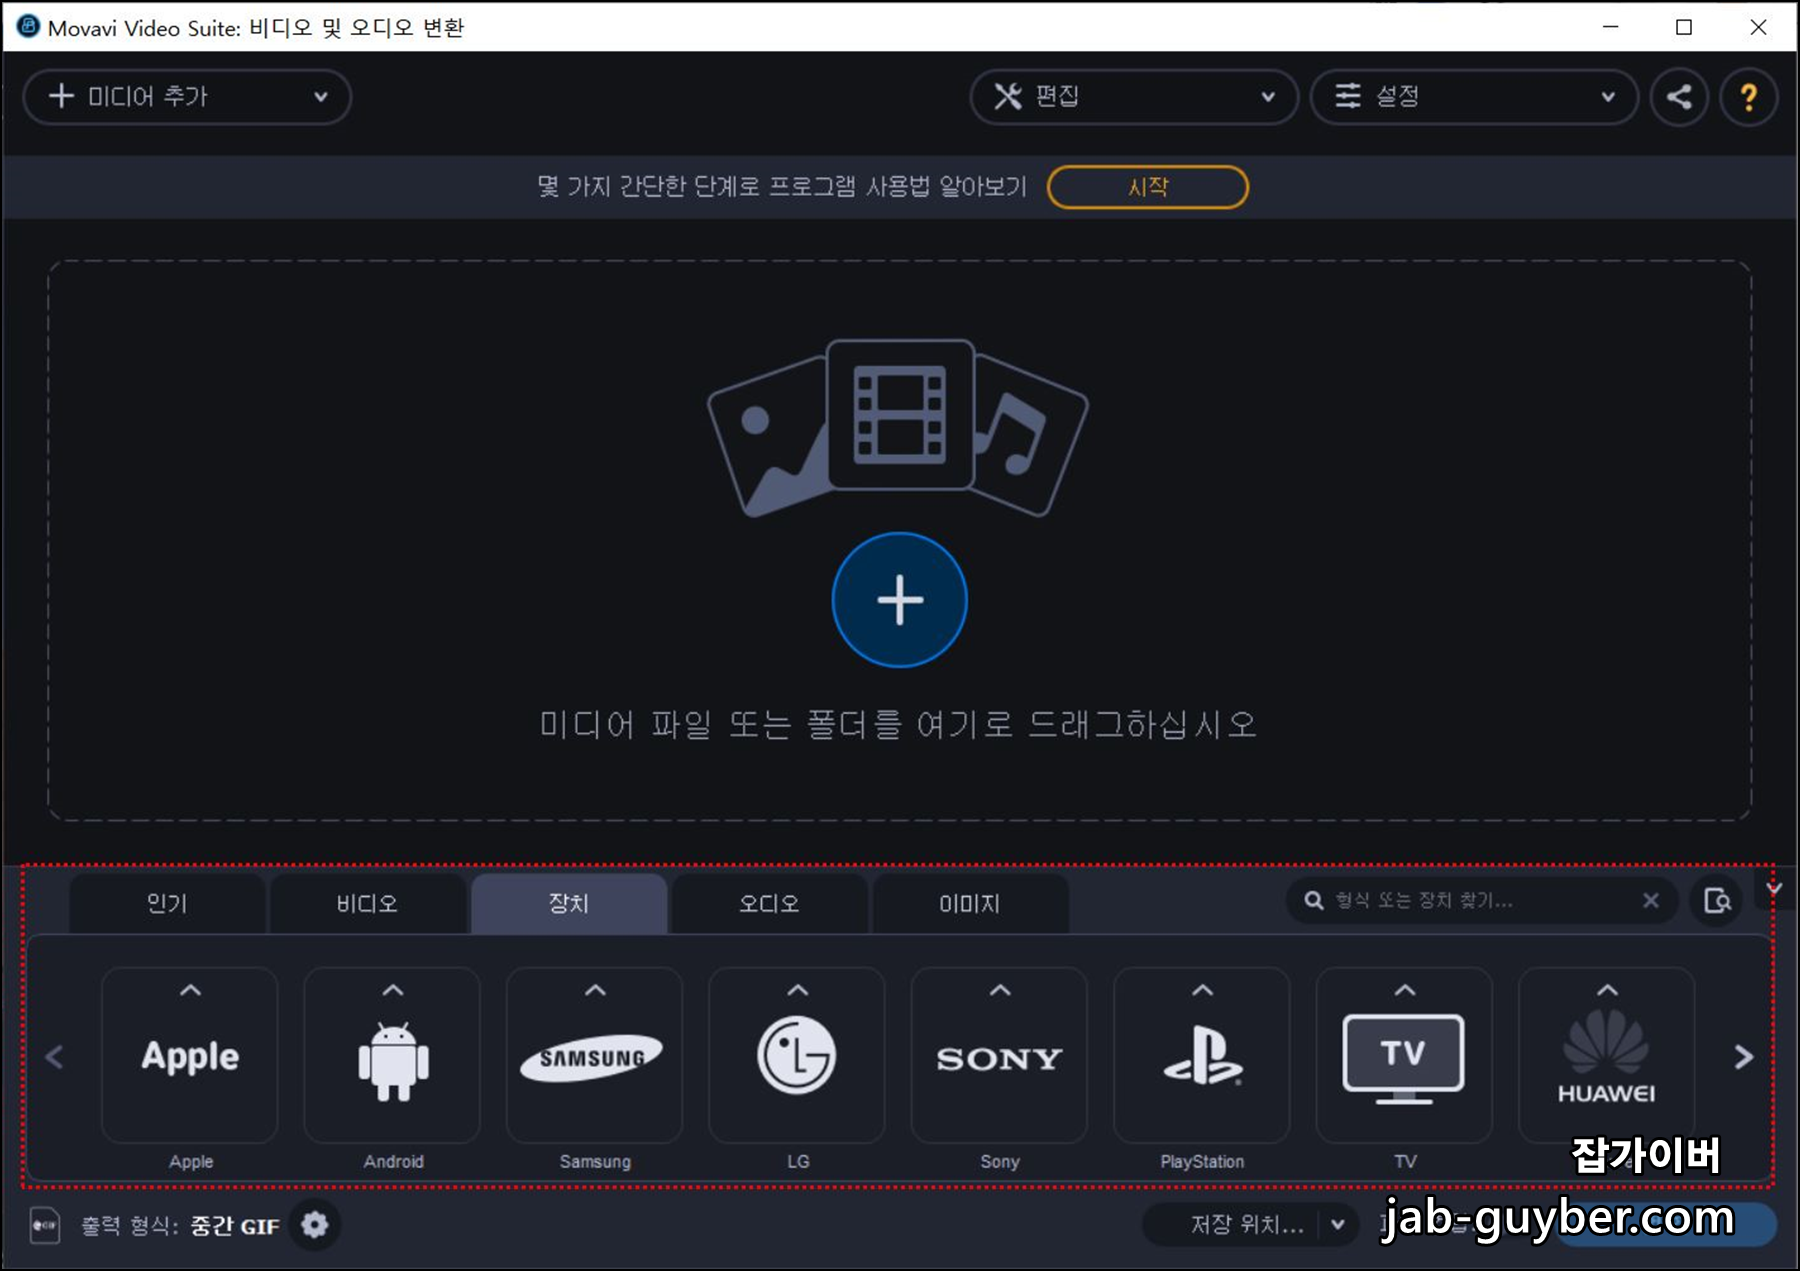Click the film-strip media illustration
1800x1271 pixels.
point(900,415)
